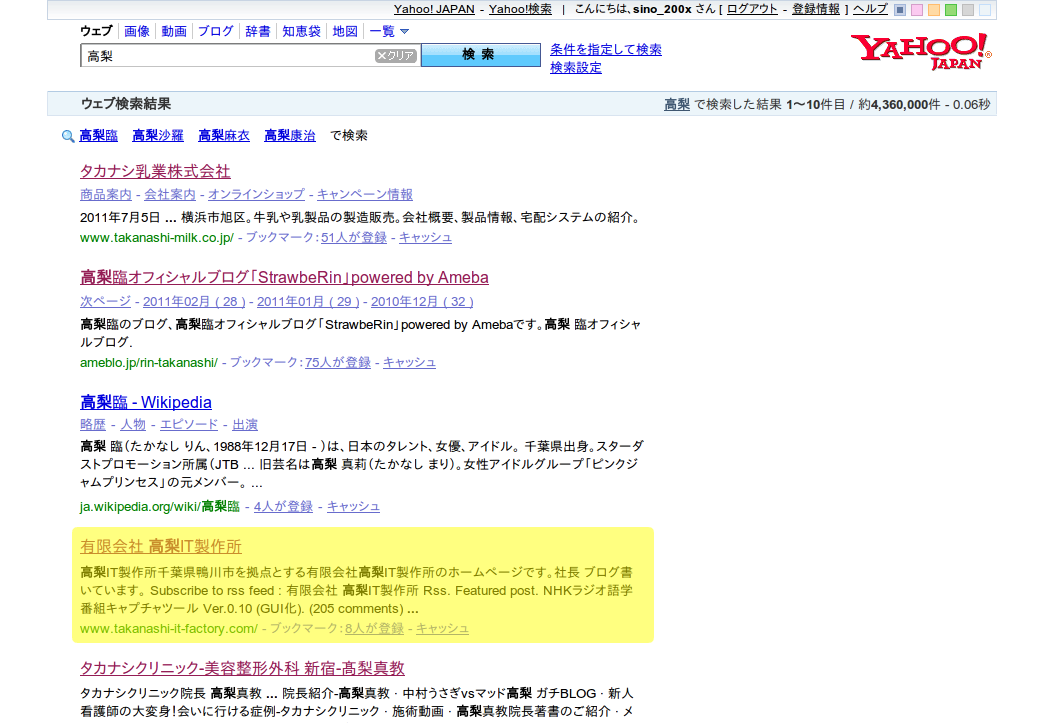Screen dimensions: 1042x723
Task: Open the 検索設定 link
Action: pyautogui.click(x=575, y=68)
